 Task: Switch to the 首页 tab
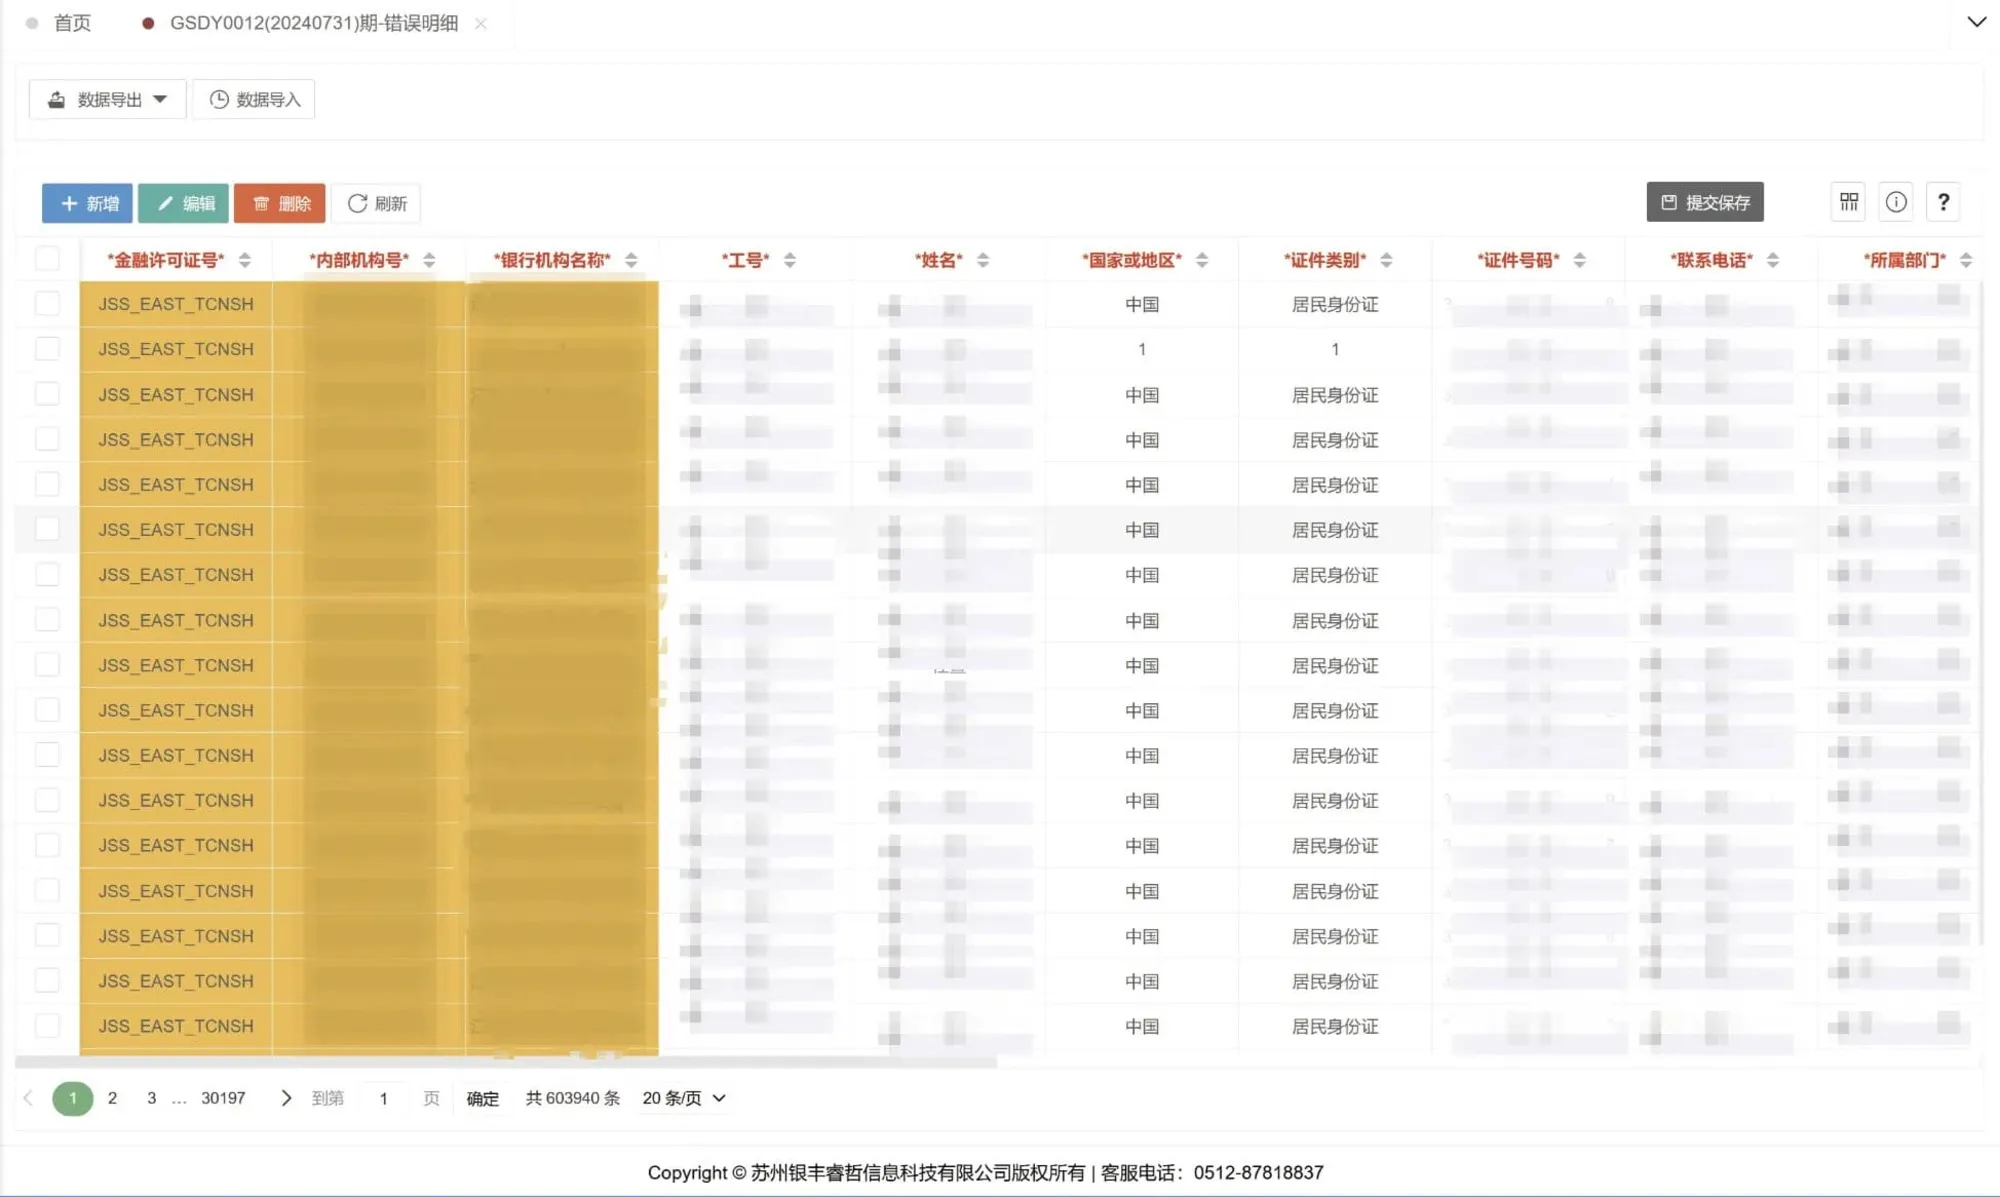[x=71, y=23]
